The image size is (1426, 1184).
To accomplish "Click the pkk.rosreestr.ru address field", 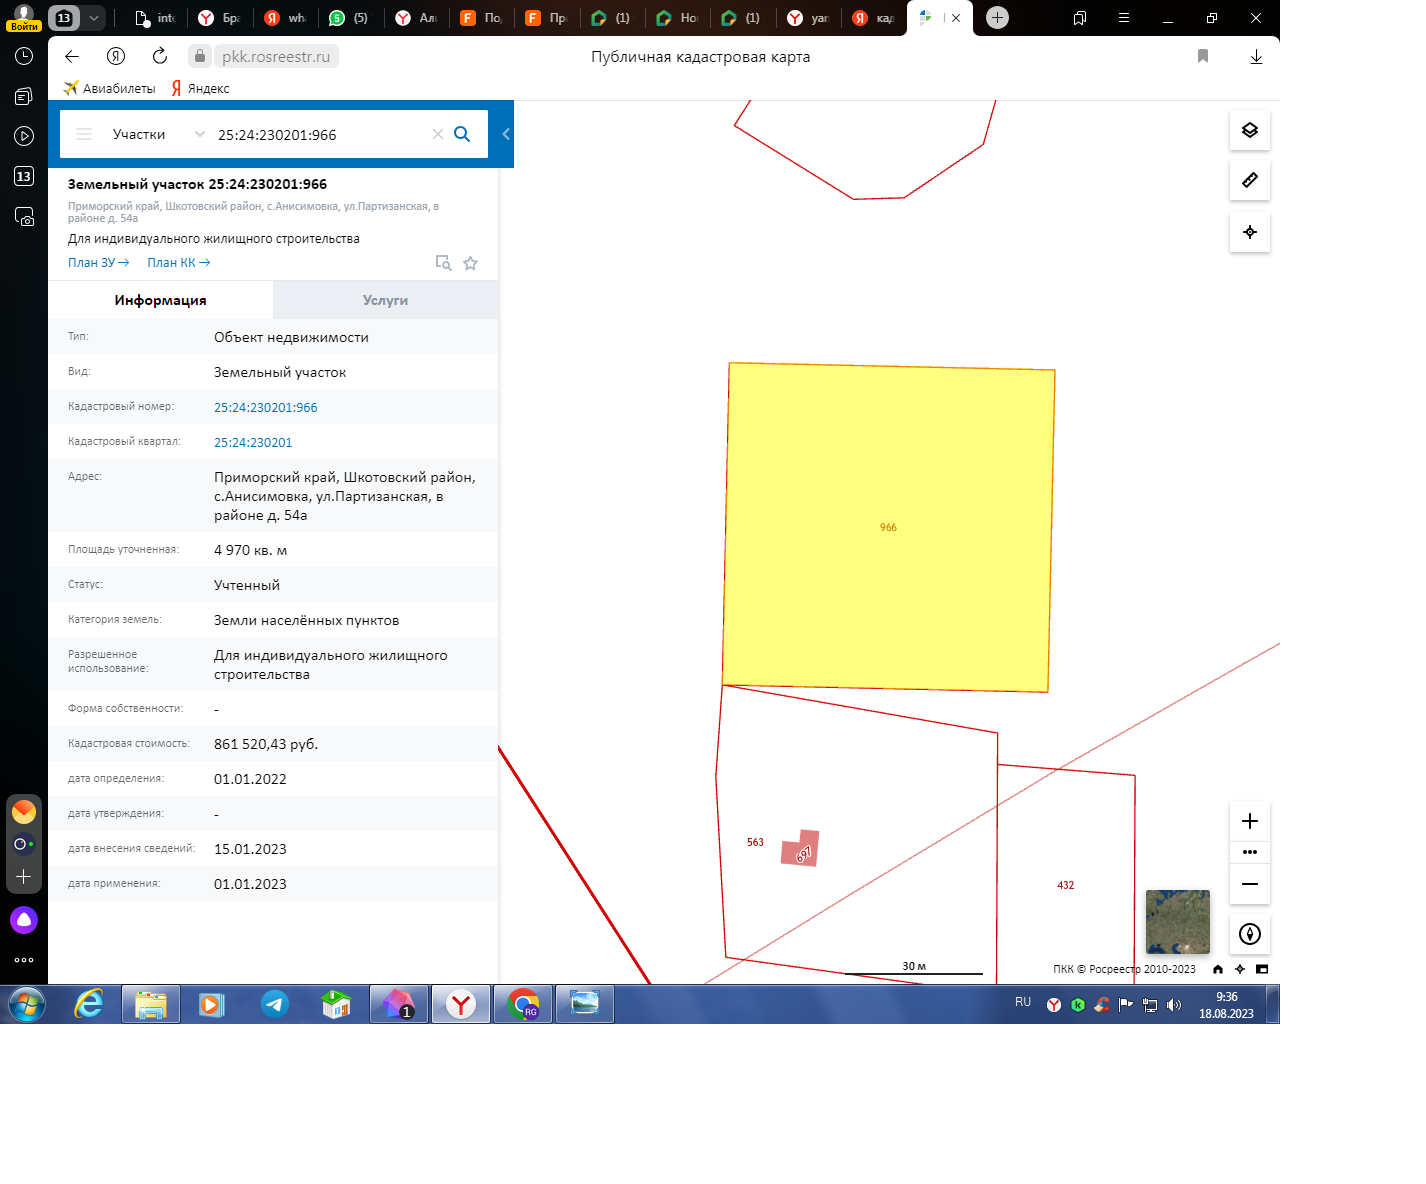I will (x=276, y=57).
